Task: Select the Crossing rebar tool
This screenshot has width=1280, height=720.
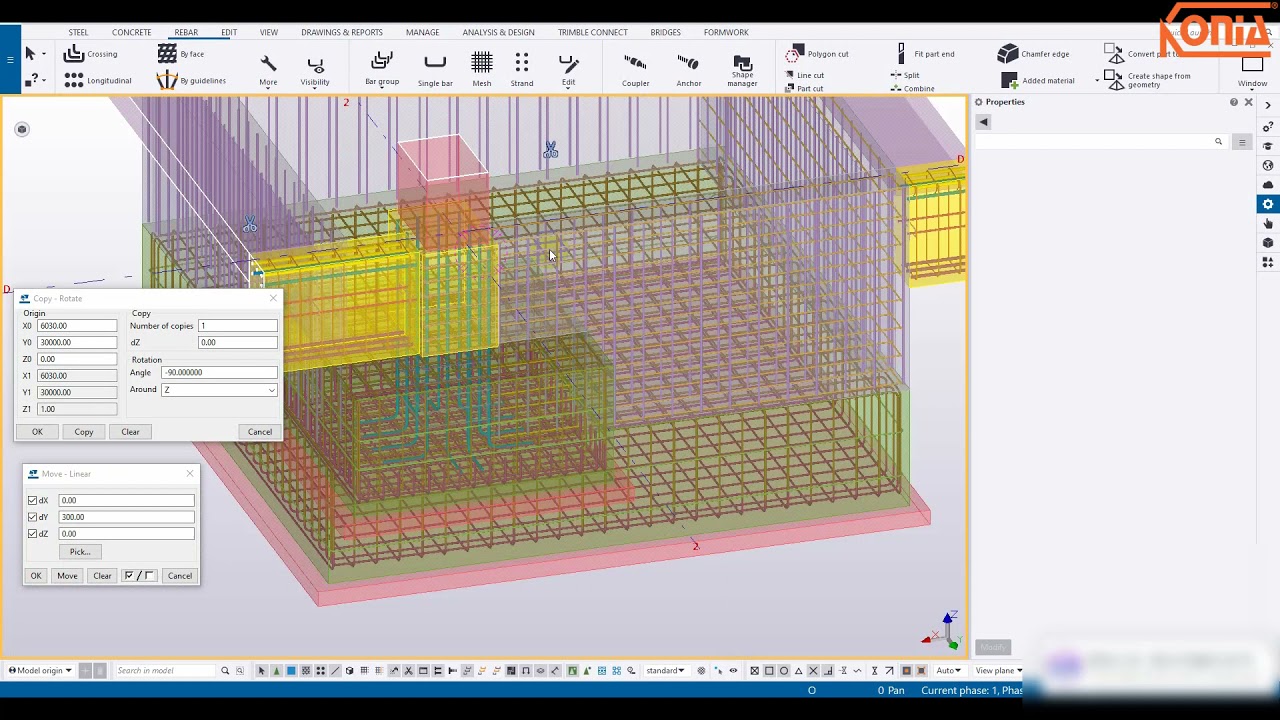Action: (x=91, y=54)
